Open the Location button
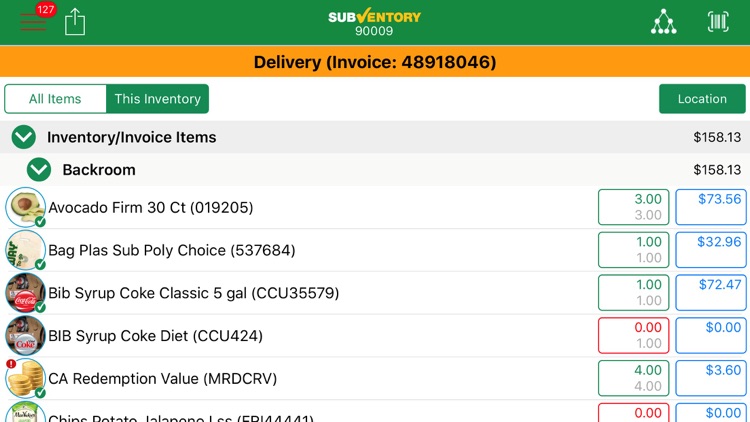The image size is (750, 422). 702,99
